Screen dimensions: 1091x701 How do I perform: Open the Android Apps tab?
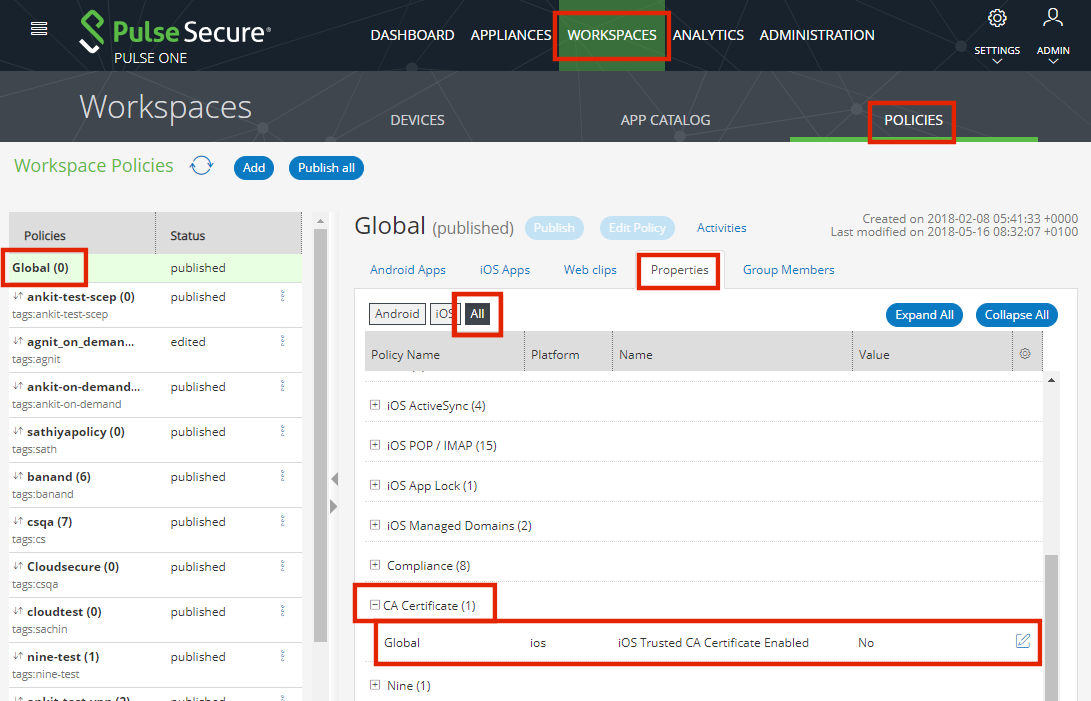(x=408, y=270)
